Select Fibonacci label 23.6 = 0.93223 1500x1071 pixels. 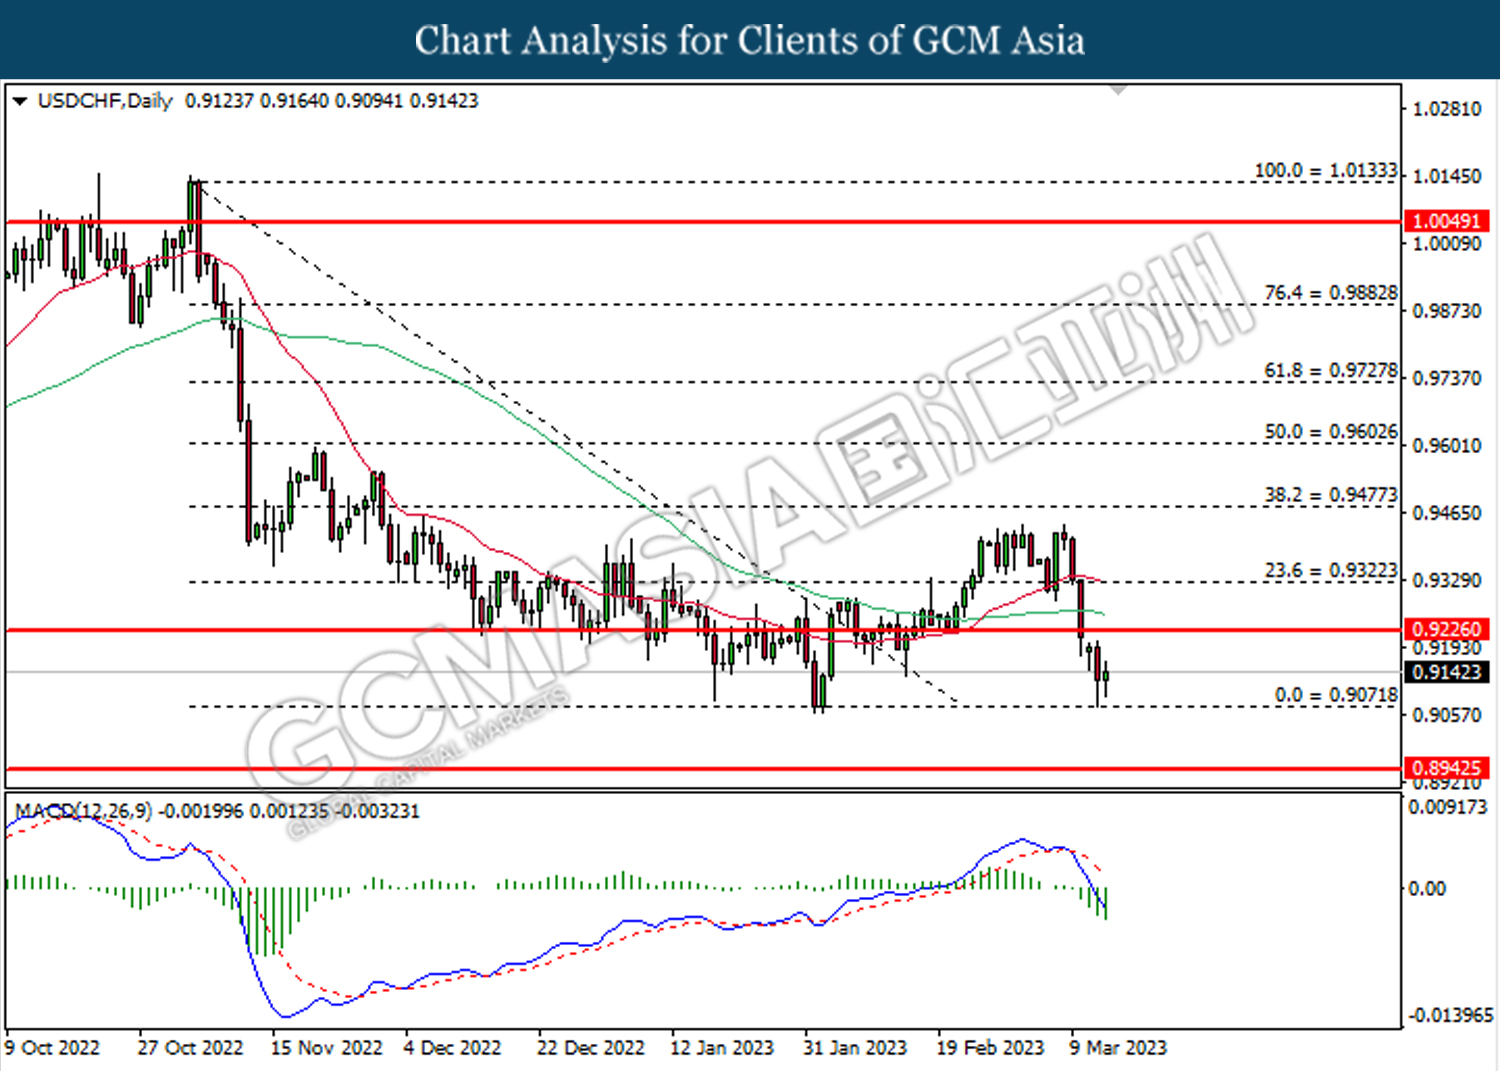pyautogui.click(x=1331, y=571)
